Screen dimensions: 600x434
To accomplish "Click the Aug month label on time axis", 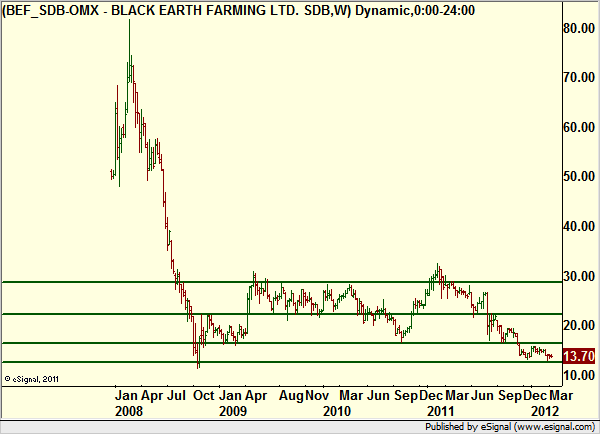I will coord(291,395).
